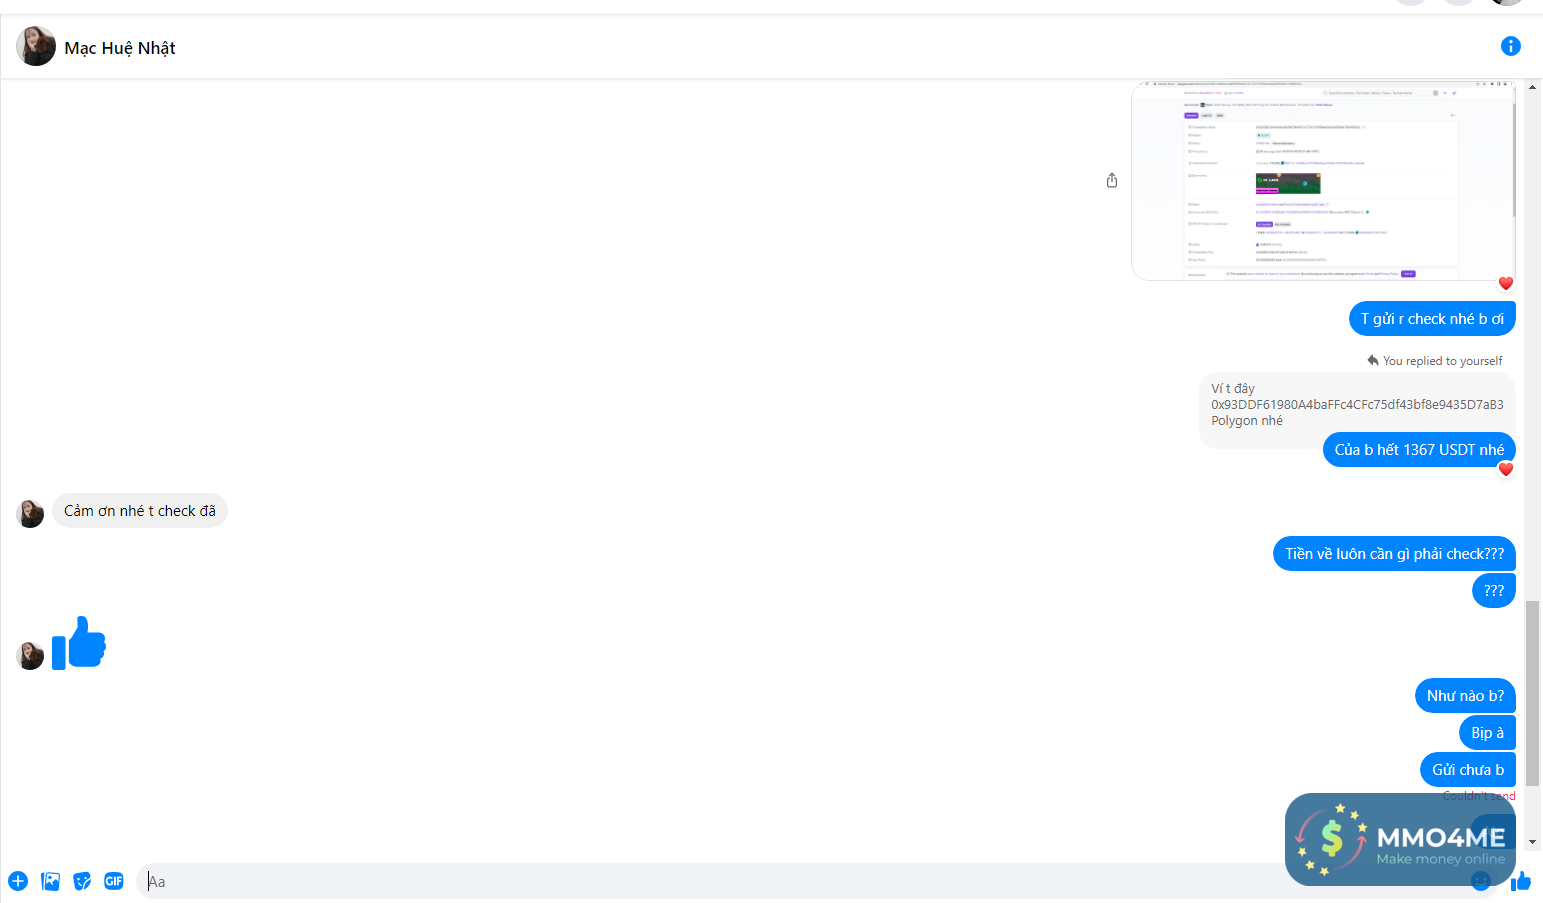Screen dimensions: 1543x903
Task: Open the shared transaction screenshot thumbnail
Action: [x=1322, y=180]
